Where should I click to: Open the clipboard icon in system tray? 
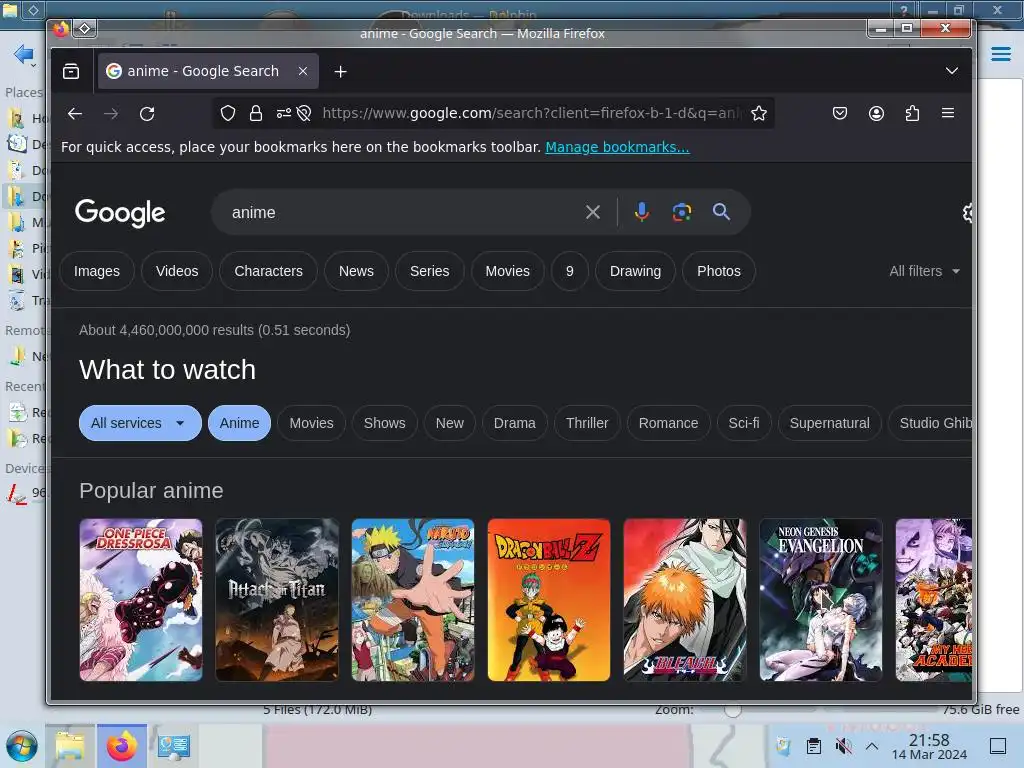(814, 745)
